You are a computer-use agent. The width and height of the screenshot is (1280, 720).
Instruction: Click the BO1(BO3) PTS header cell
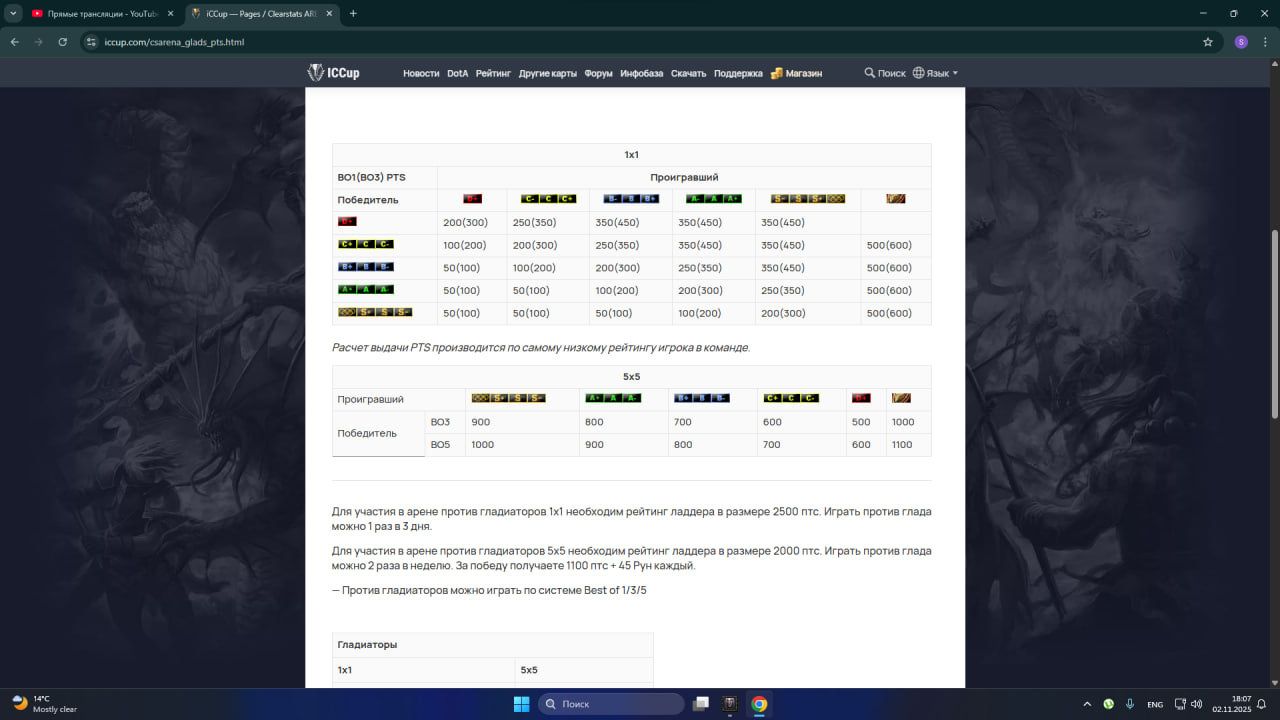[x=385, y=177]
